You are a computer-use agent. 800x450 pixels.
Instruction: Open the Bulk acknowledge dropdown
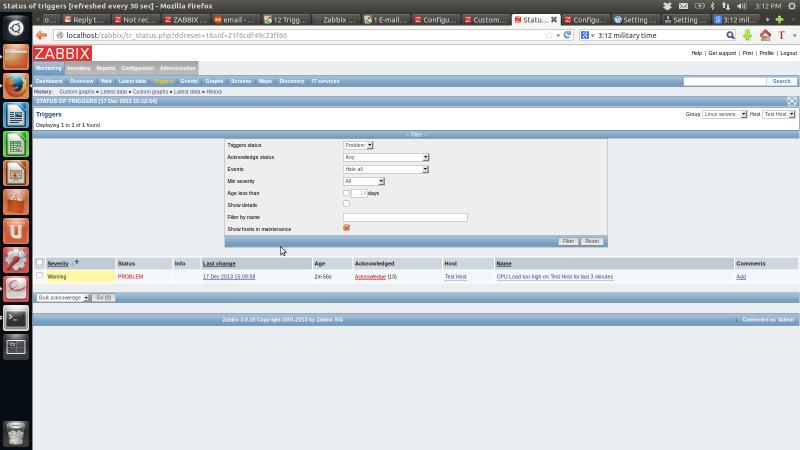pos(63,297)
